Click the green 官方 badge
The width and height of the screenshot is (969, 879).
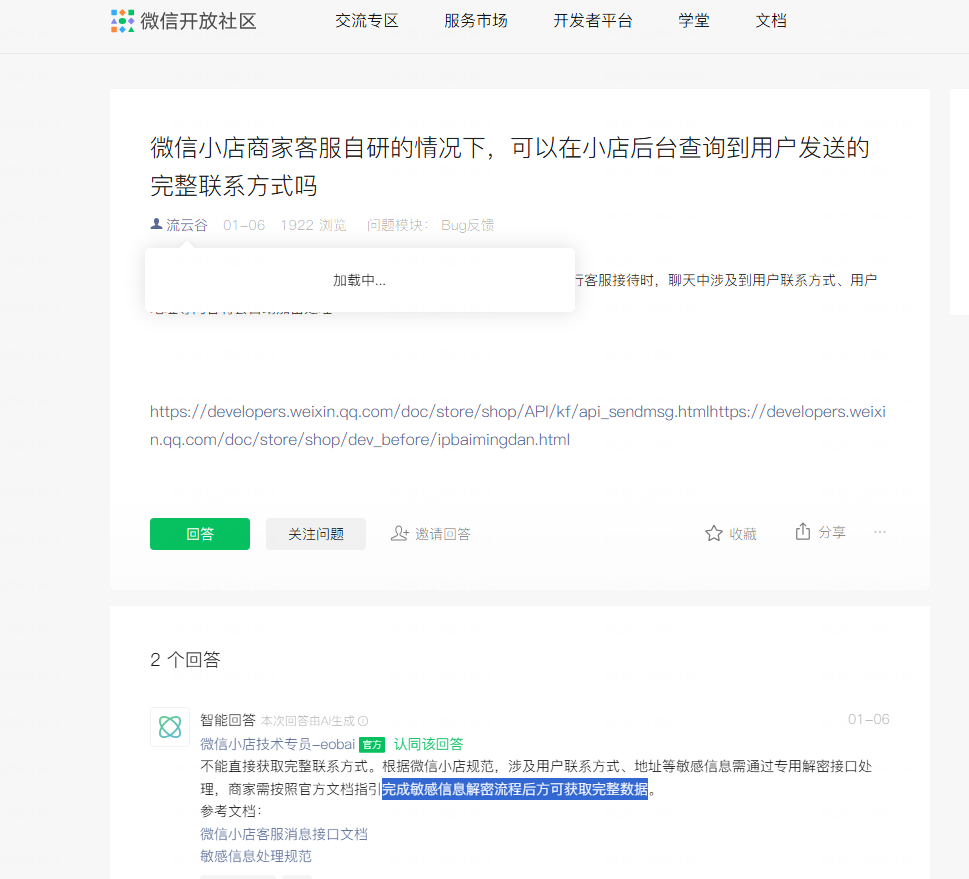pos(372,745)
